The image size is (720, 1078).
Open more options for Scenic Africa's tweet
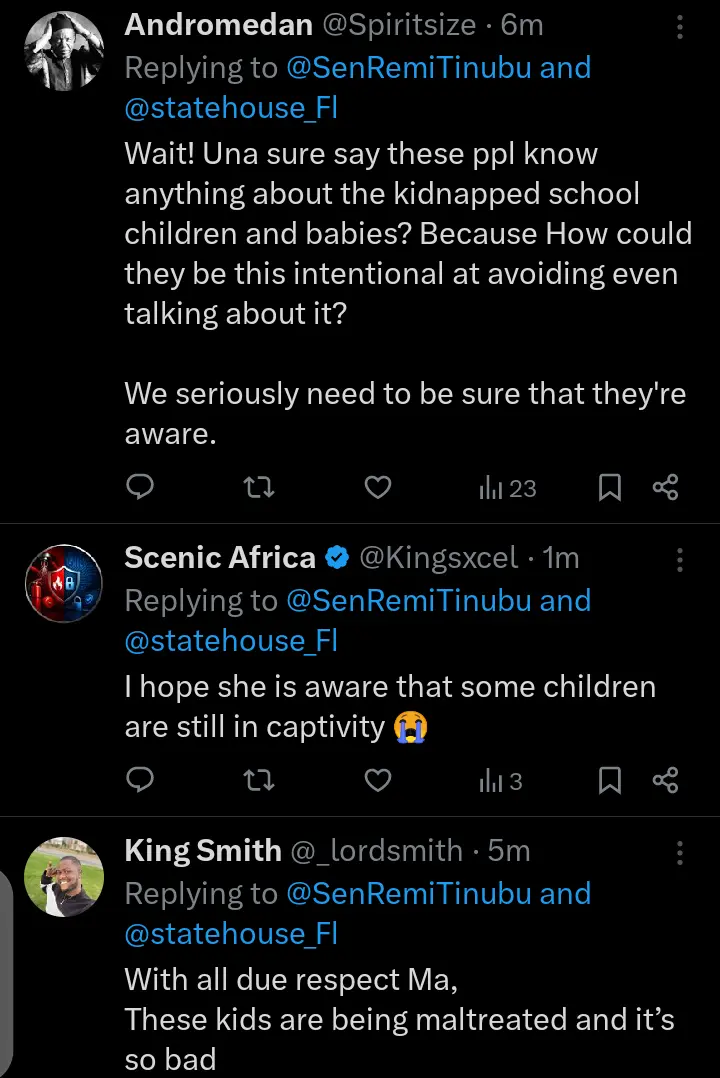(679, 560)
